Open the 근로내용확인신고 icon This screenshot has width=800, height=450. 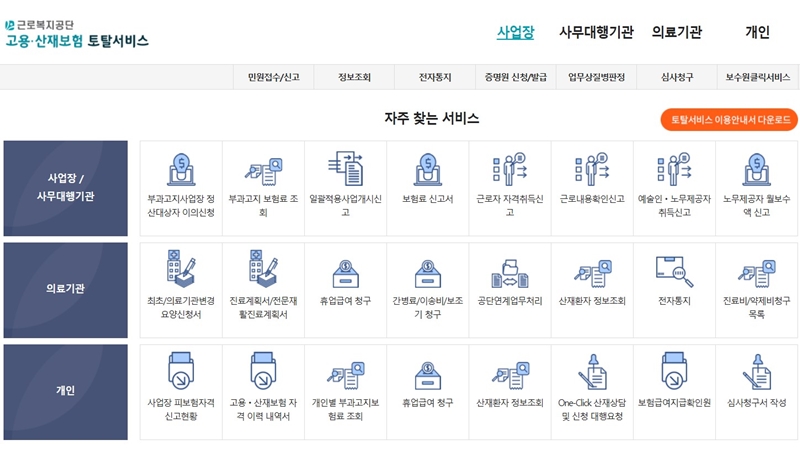[592, 169]
